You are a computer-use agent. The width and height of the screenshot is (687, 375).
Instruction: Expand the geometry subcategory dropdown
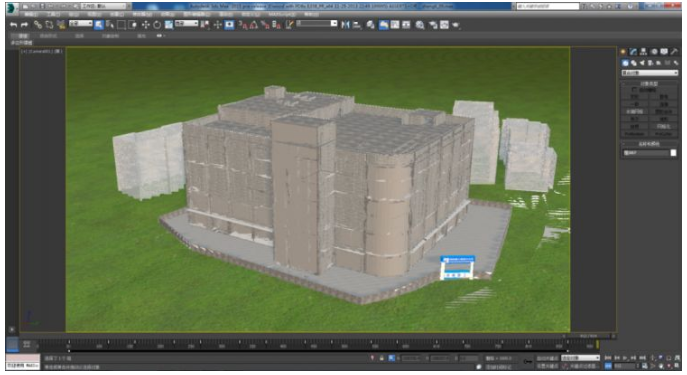point(650,73)
